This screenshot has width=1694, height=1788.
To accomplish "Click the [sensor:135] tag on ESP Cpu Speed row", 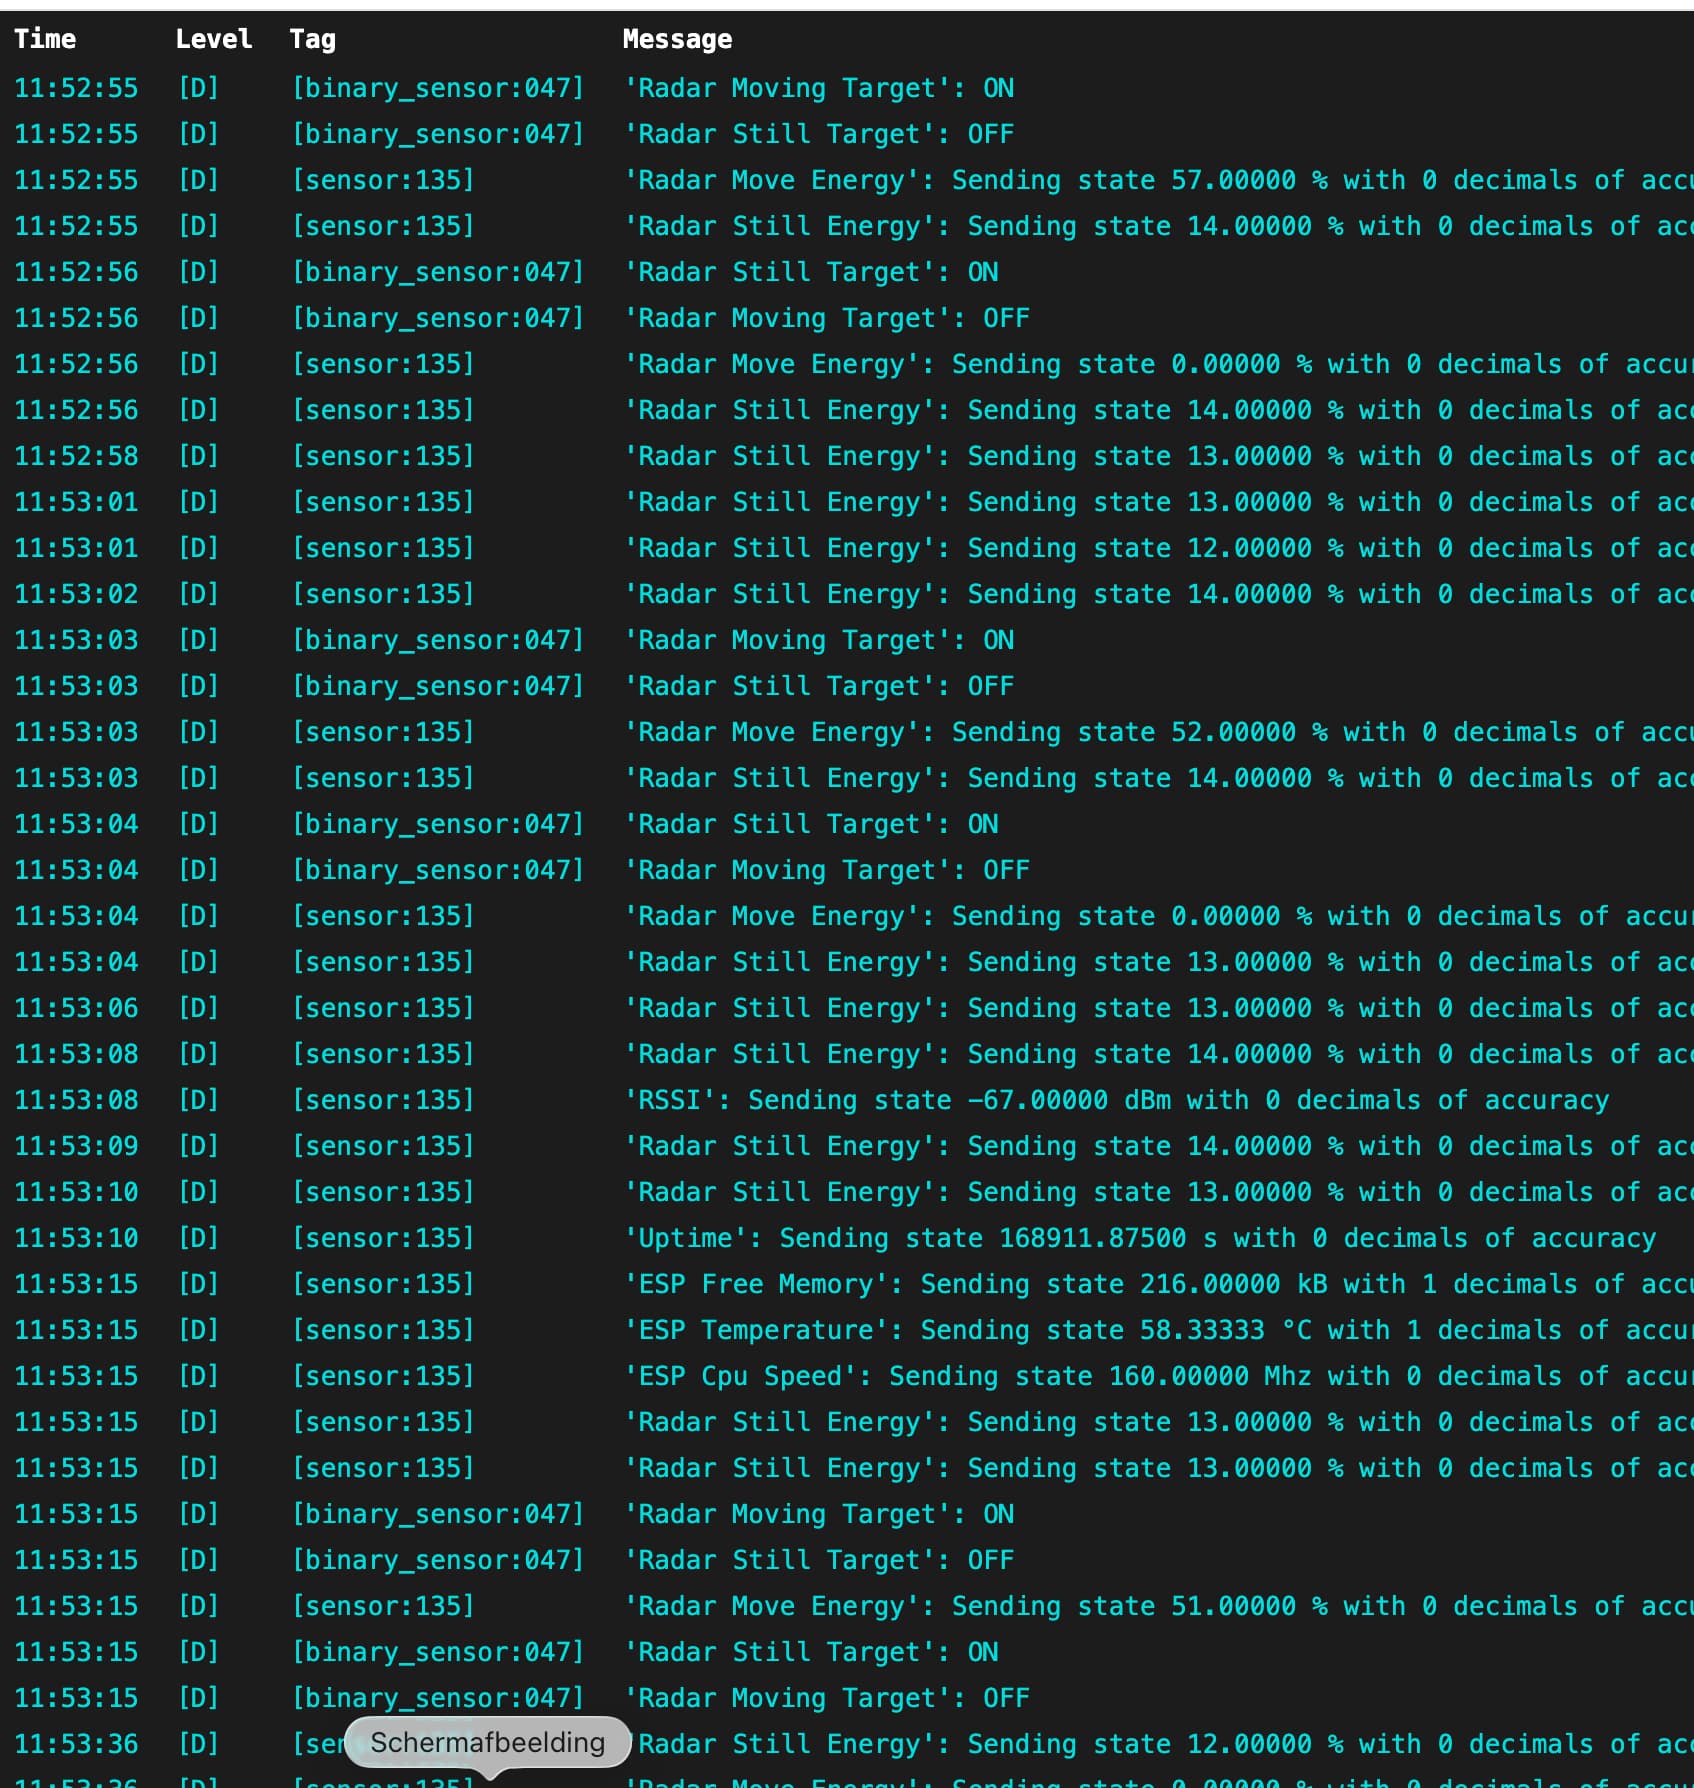I will 383,1376.
